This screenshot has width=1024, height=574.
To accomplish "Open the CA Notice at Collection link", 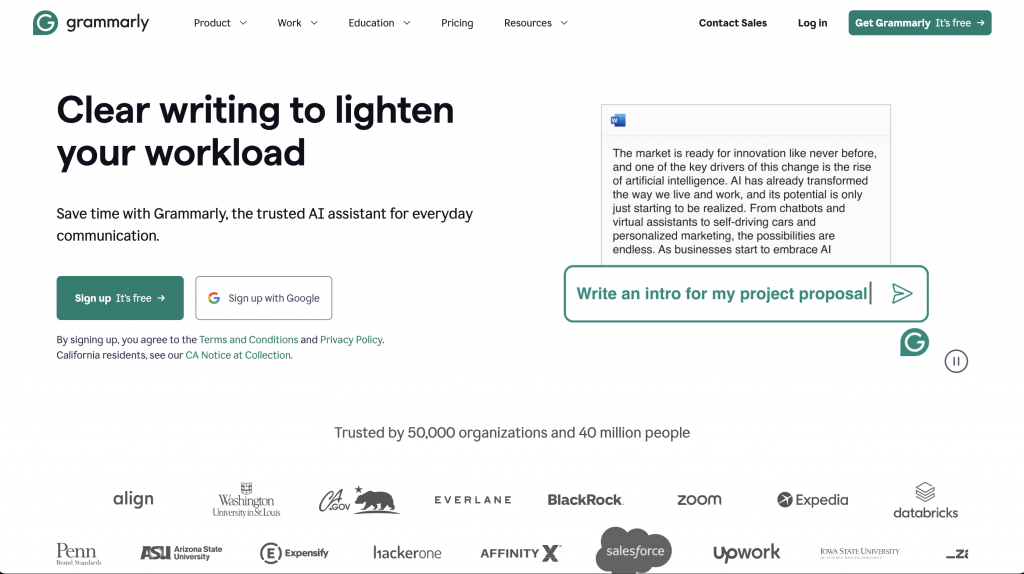I will (x=238, y=355).
